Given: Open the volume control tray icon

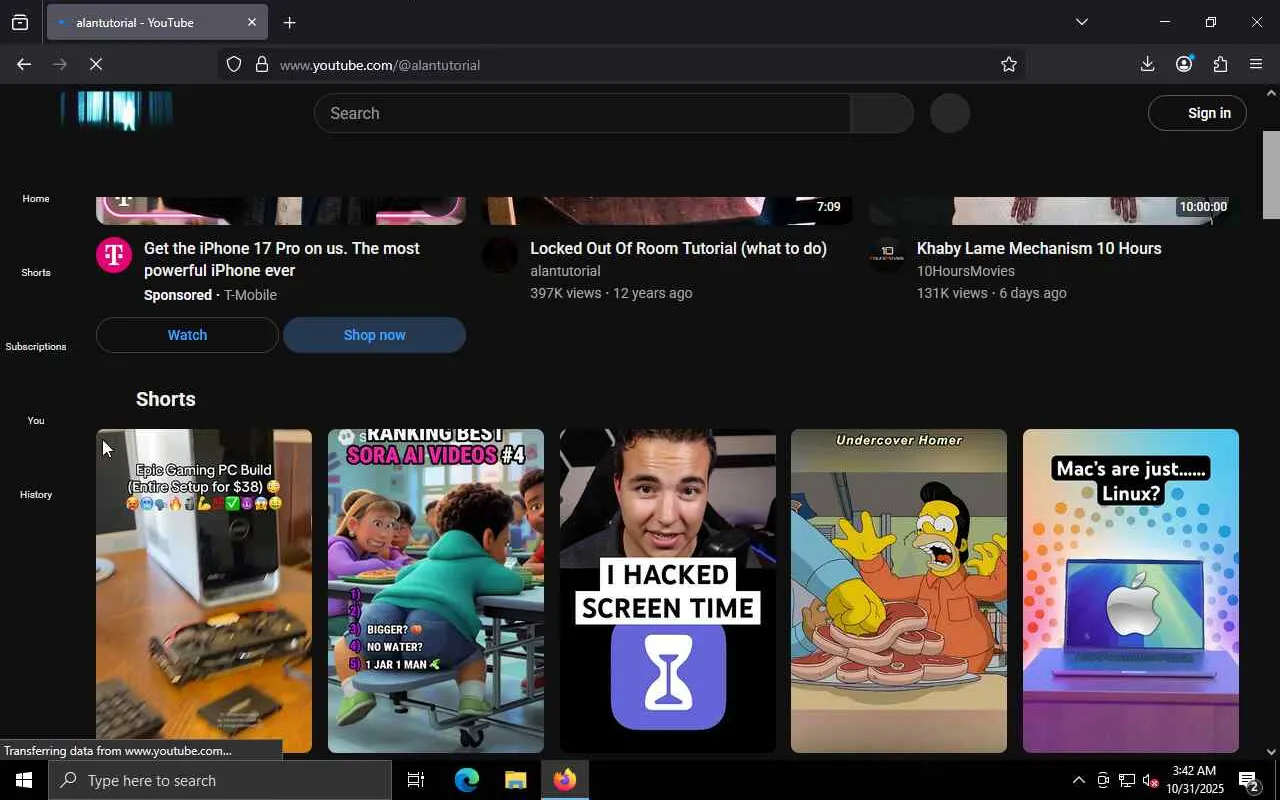Looking at the screenshot, I should (1150, 780).
